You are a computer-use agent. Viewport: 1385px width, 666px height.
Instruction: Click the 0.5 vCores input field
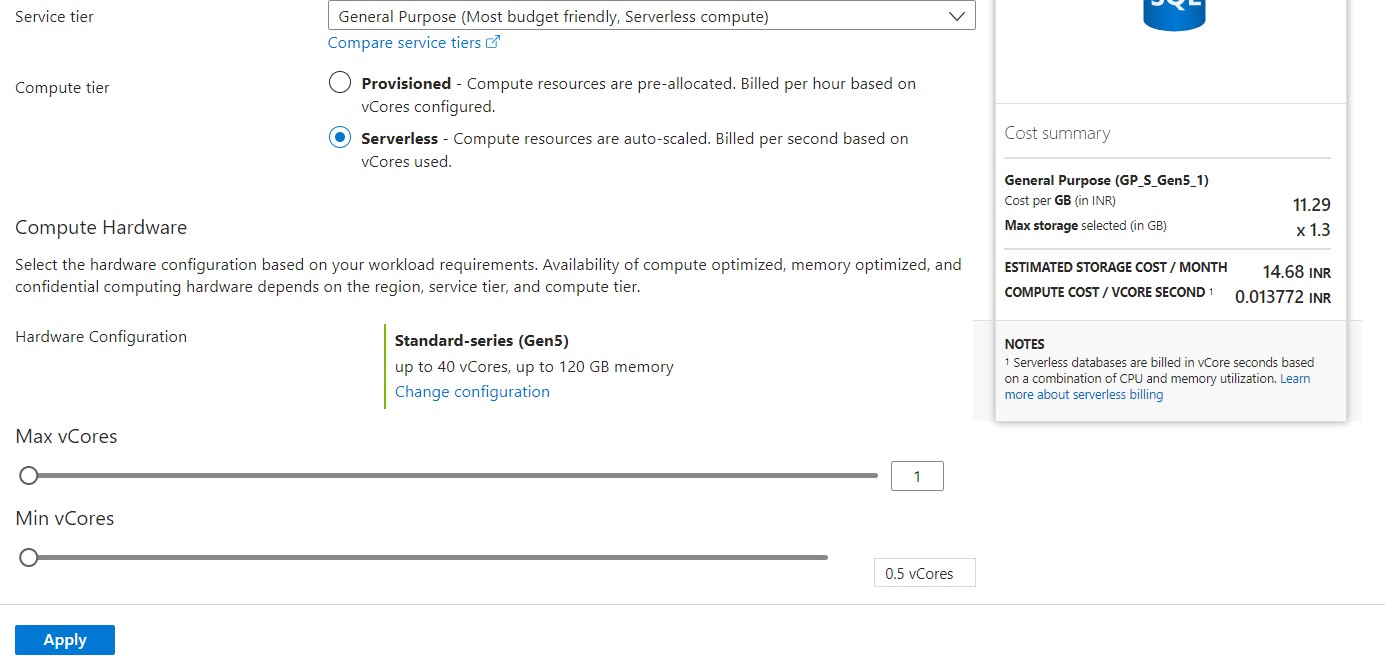point(924,572)
